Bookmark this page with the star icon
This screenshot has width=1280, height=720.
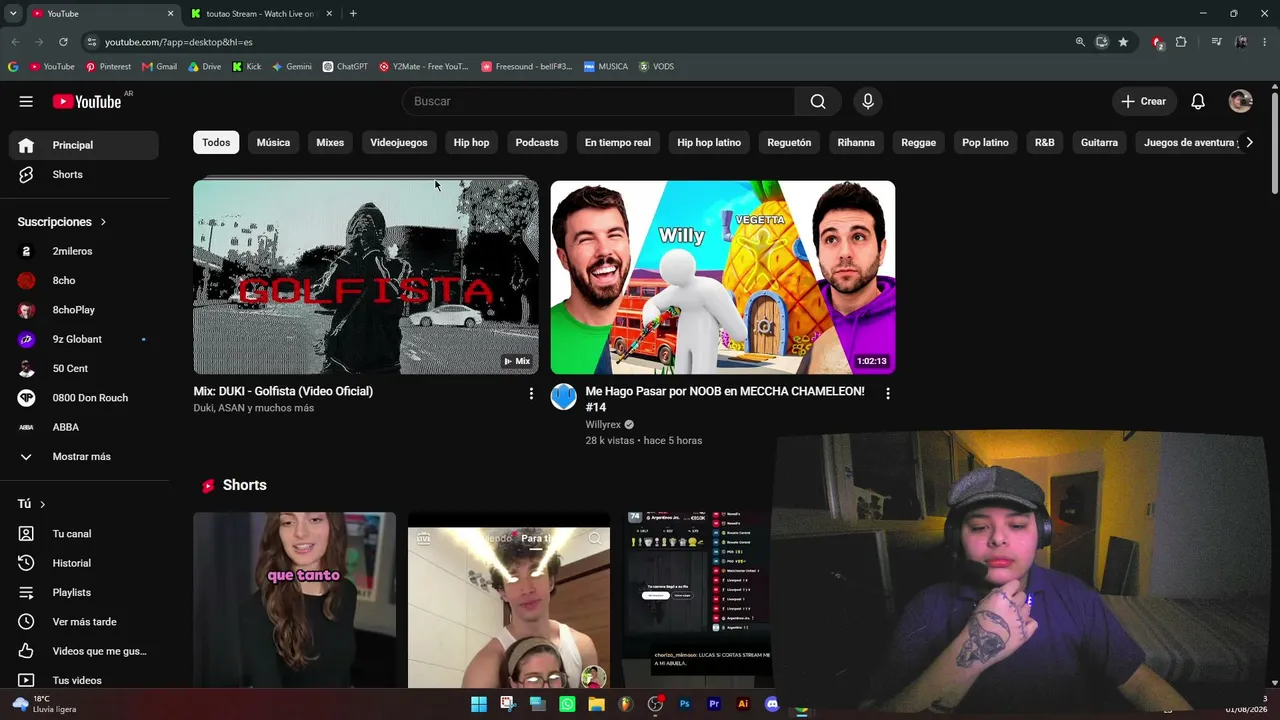point(1123,42)
